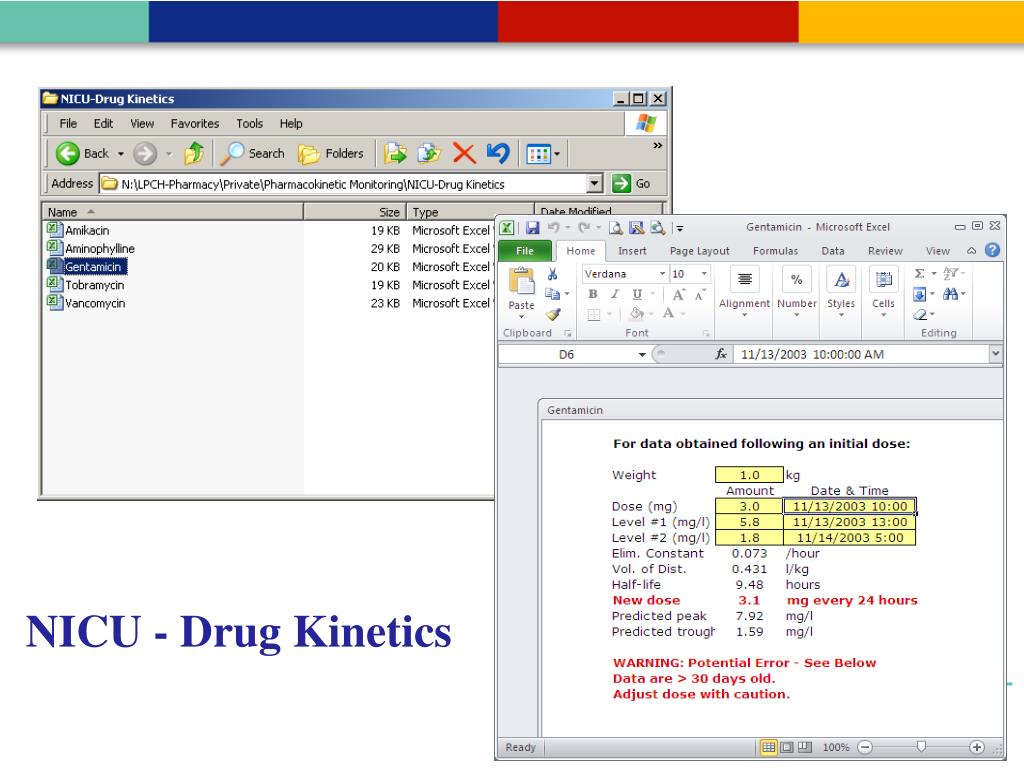Click Increase Font Size icon
Screen dimensions: 1024x768
click(x=679, y=295)
